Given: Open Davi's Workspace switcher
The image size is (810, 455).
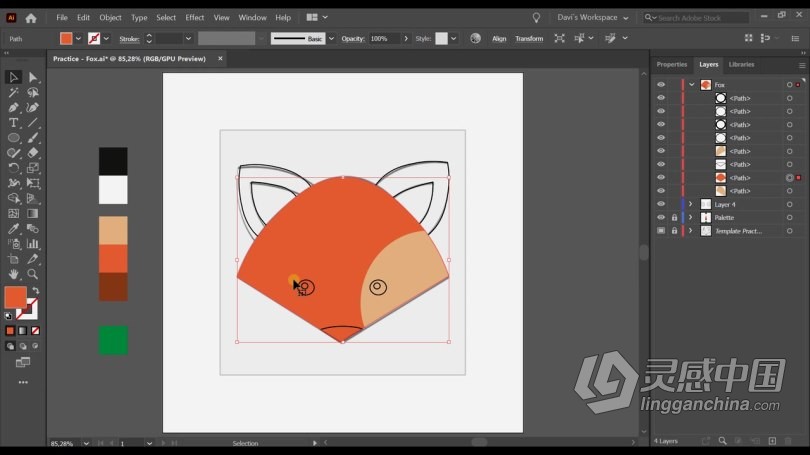Looking at the screenshot, I should click(x=593, y=18).
